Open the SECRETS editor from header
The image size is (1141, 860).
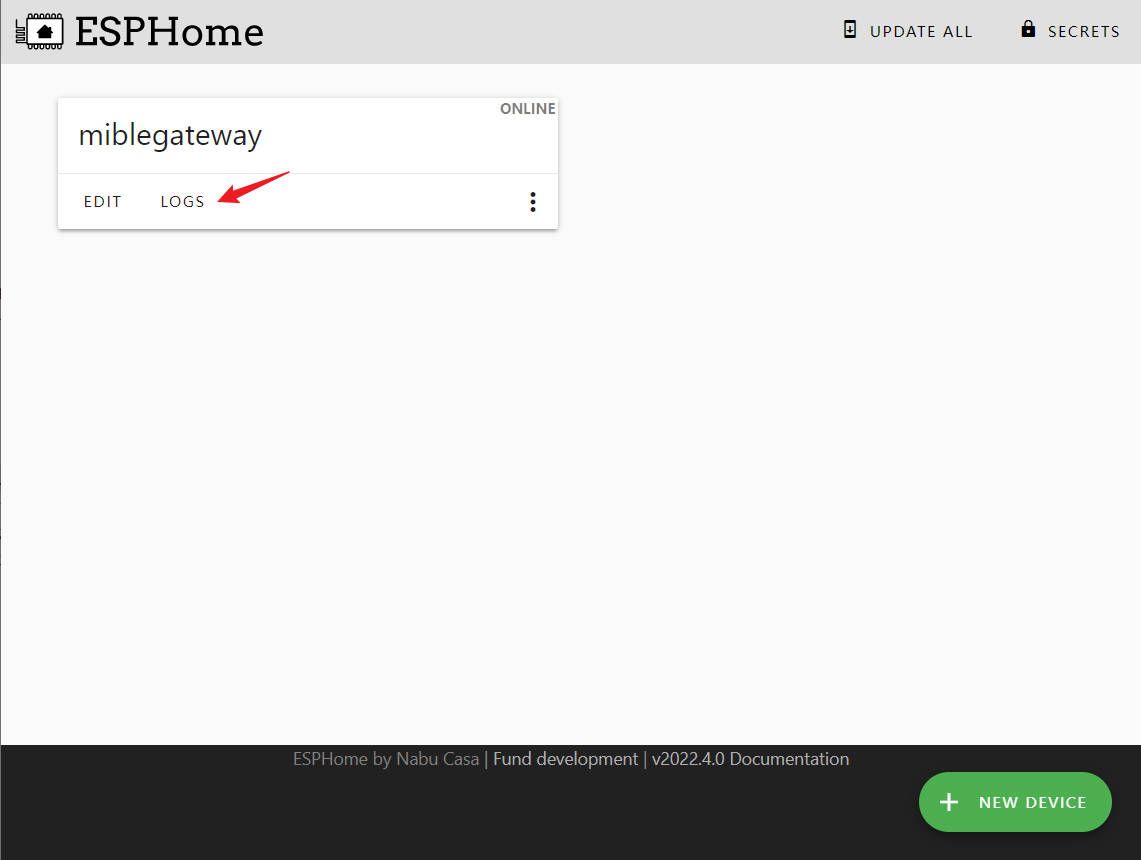(1070, 31)
